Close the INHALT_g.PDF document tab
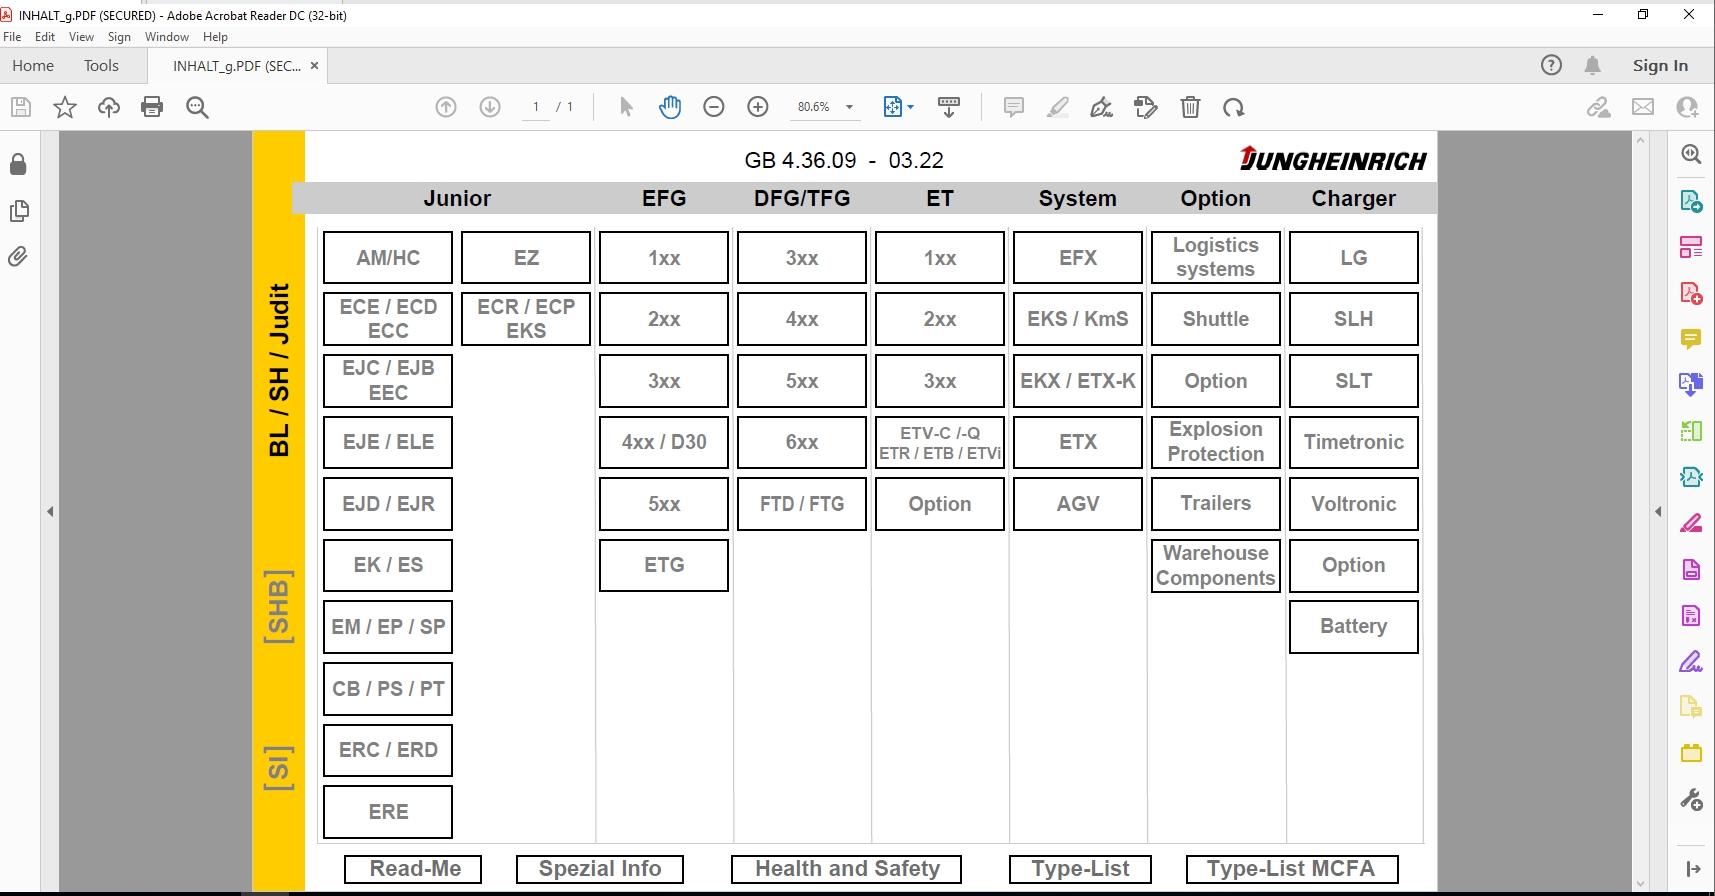 pos(314,65)
